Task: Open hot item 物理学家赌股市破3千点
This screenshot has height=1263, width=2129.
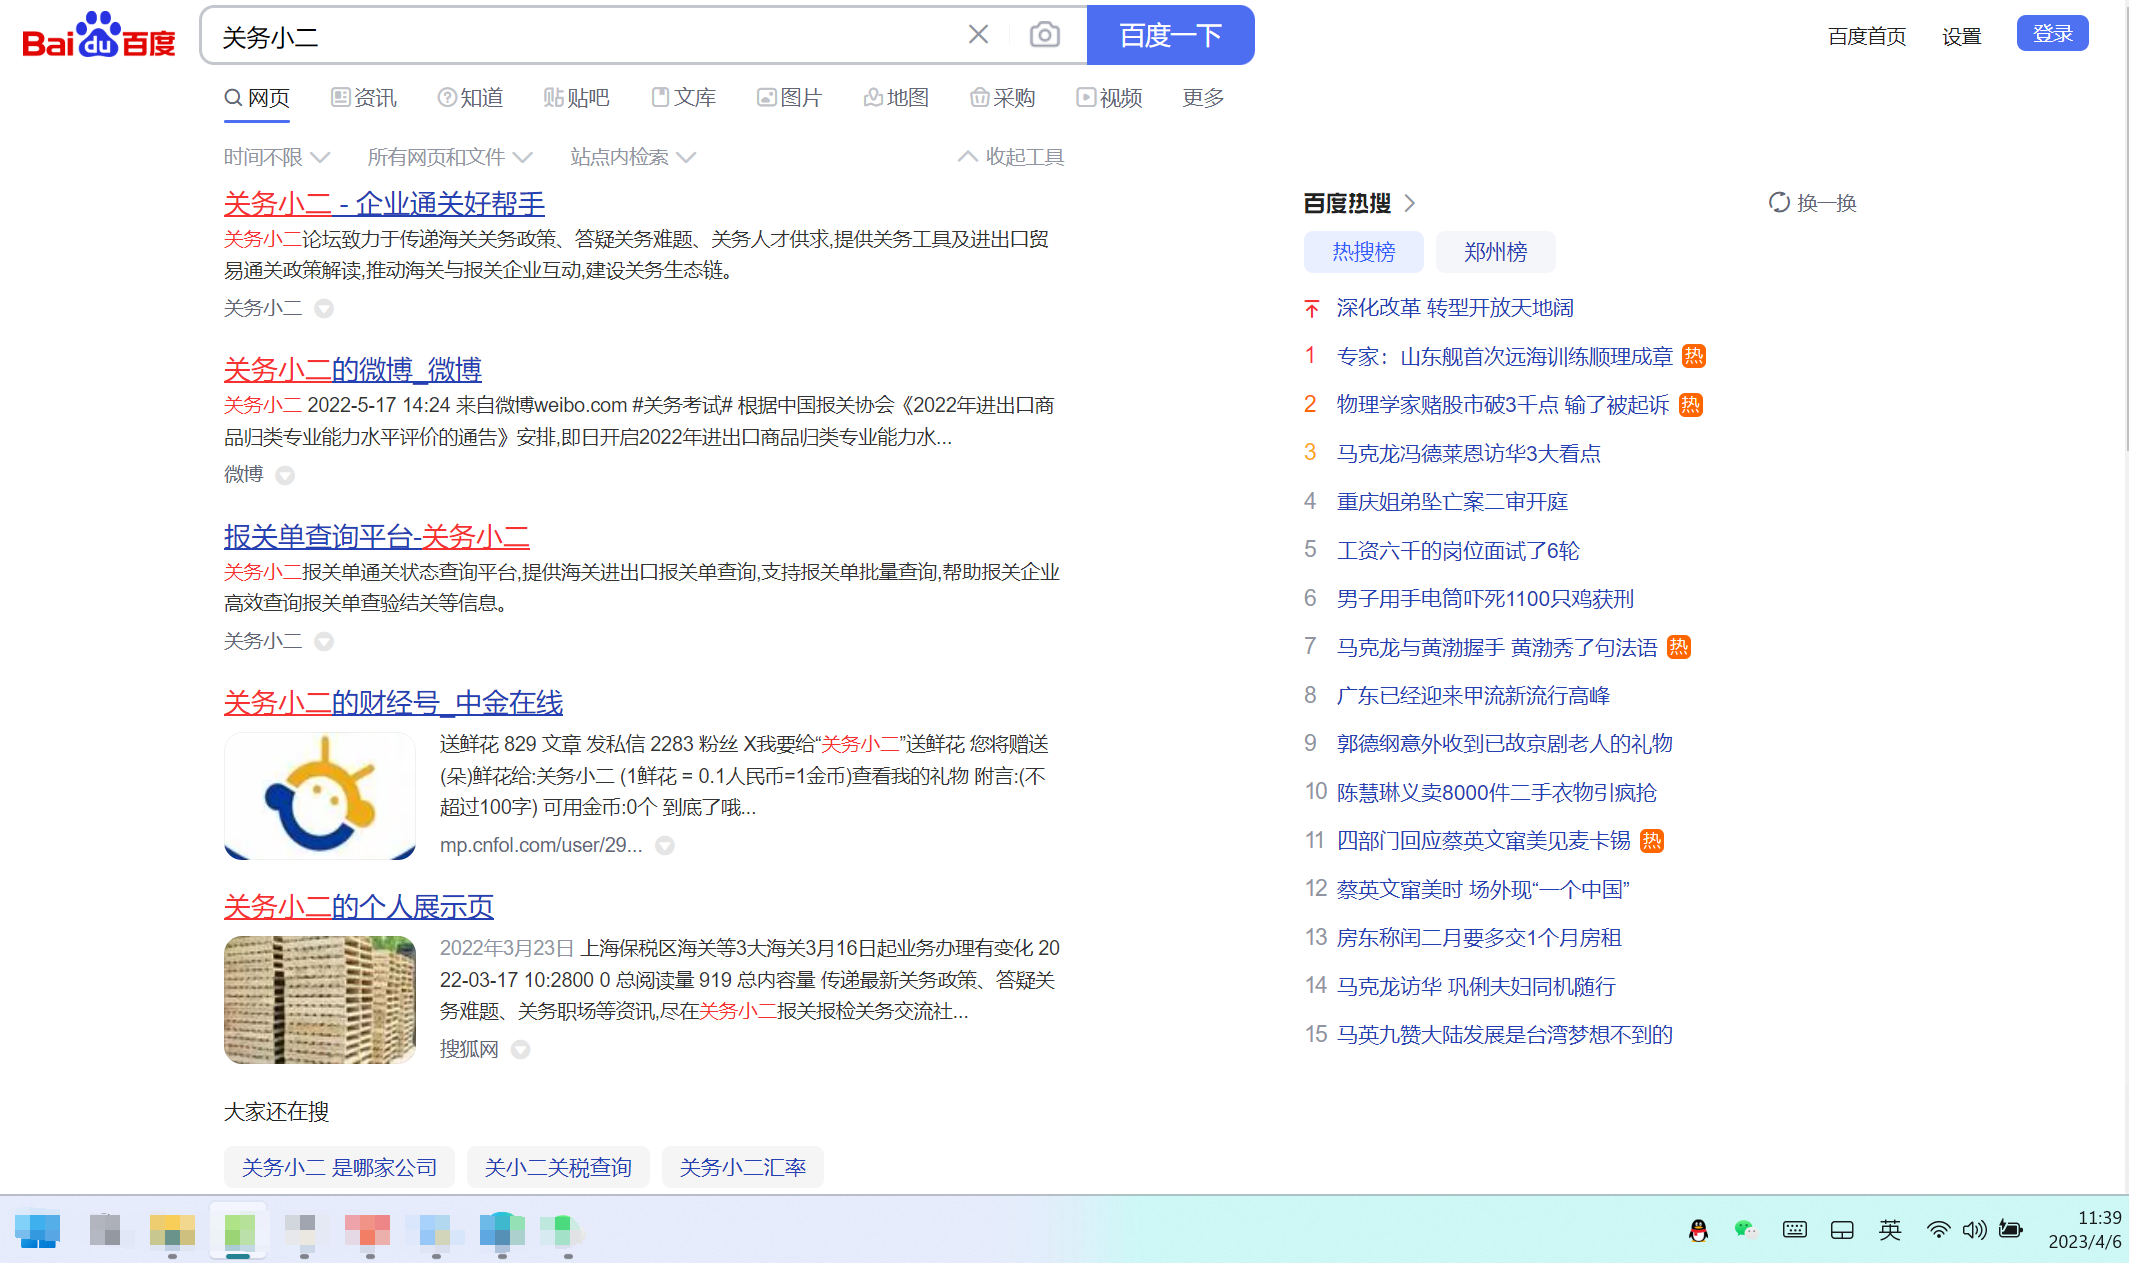Action: pos(1503,405)
